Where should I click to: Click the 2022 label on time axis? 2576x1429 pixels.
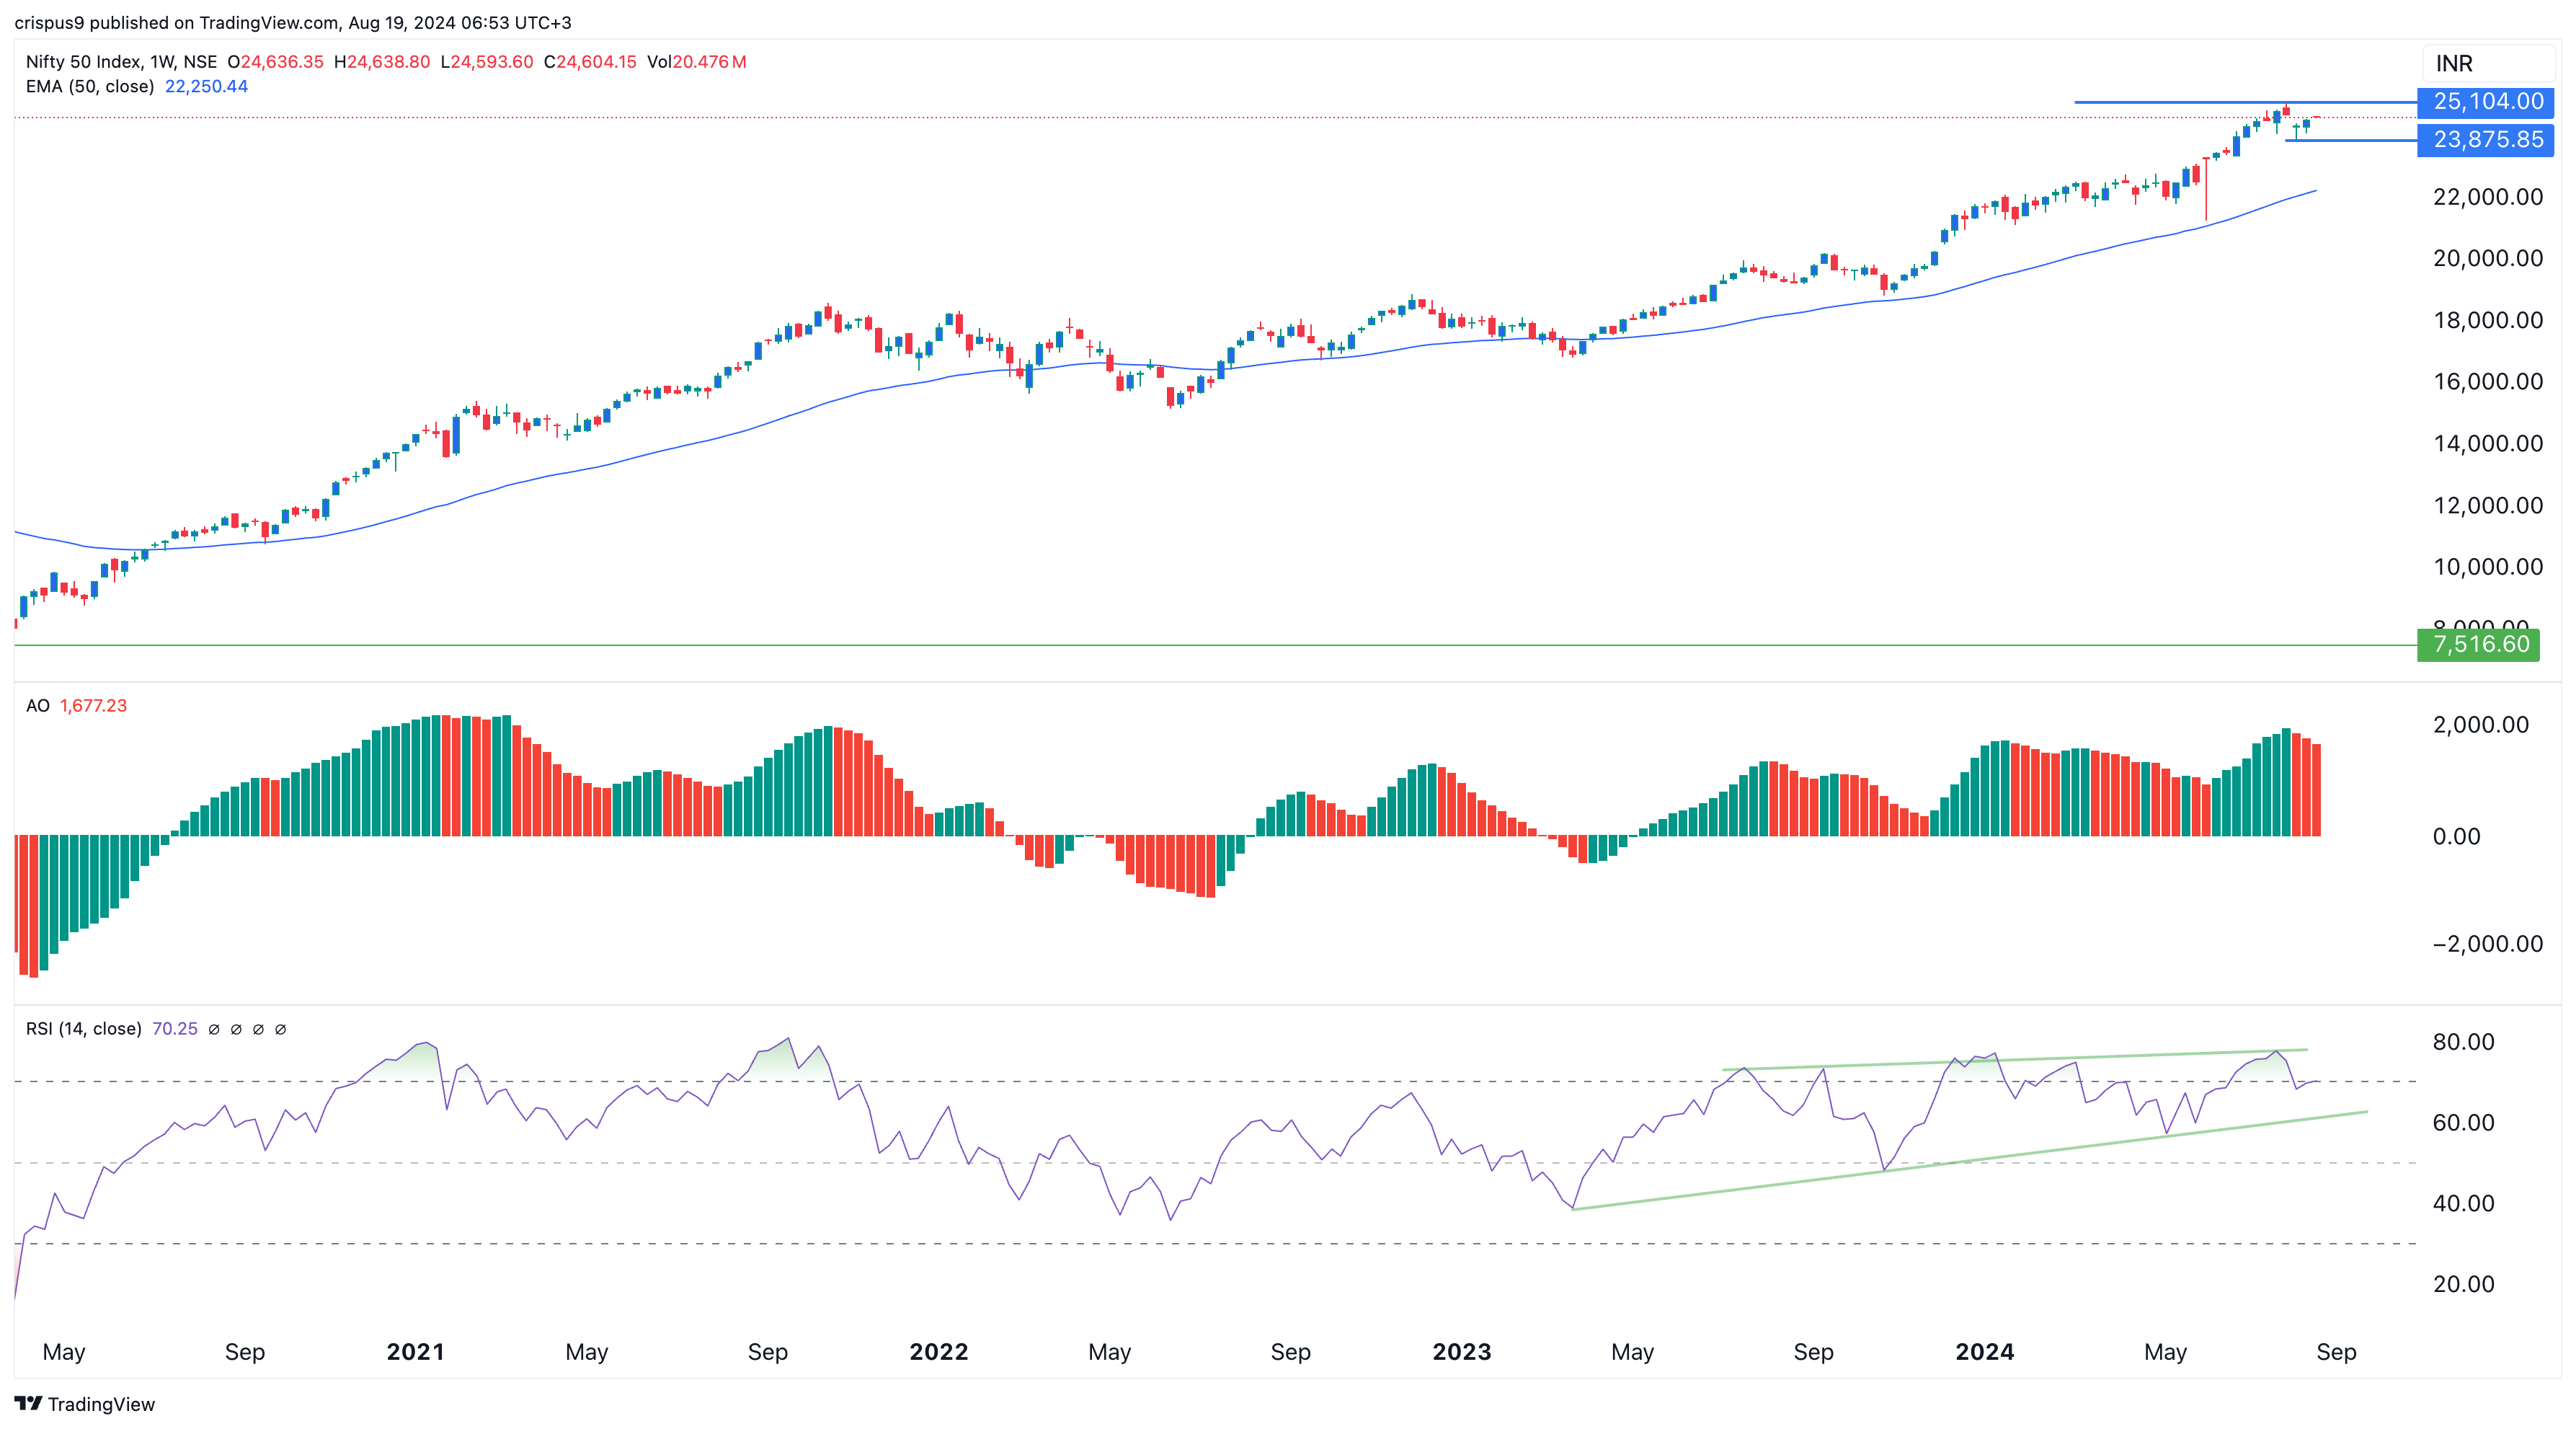pyautogui.click(x=938, y=1352)
